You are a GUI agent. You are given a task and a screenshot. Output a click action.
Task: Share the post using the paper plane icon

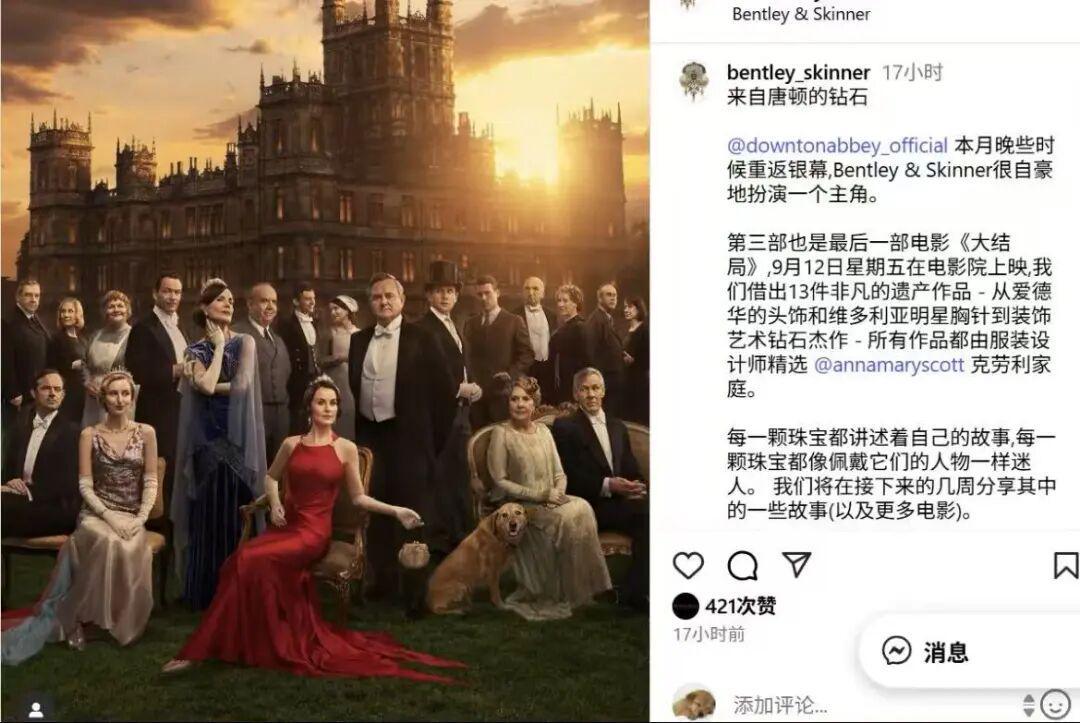[796, 565]
